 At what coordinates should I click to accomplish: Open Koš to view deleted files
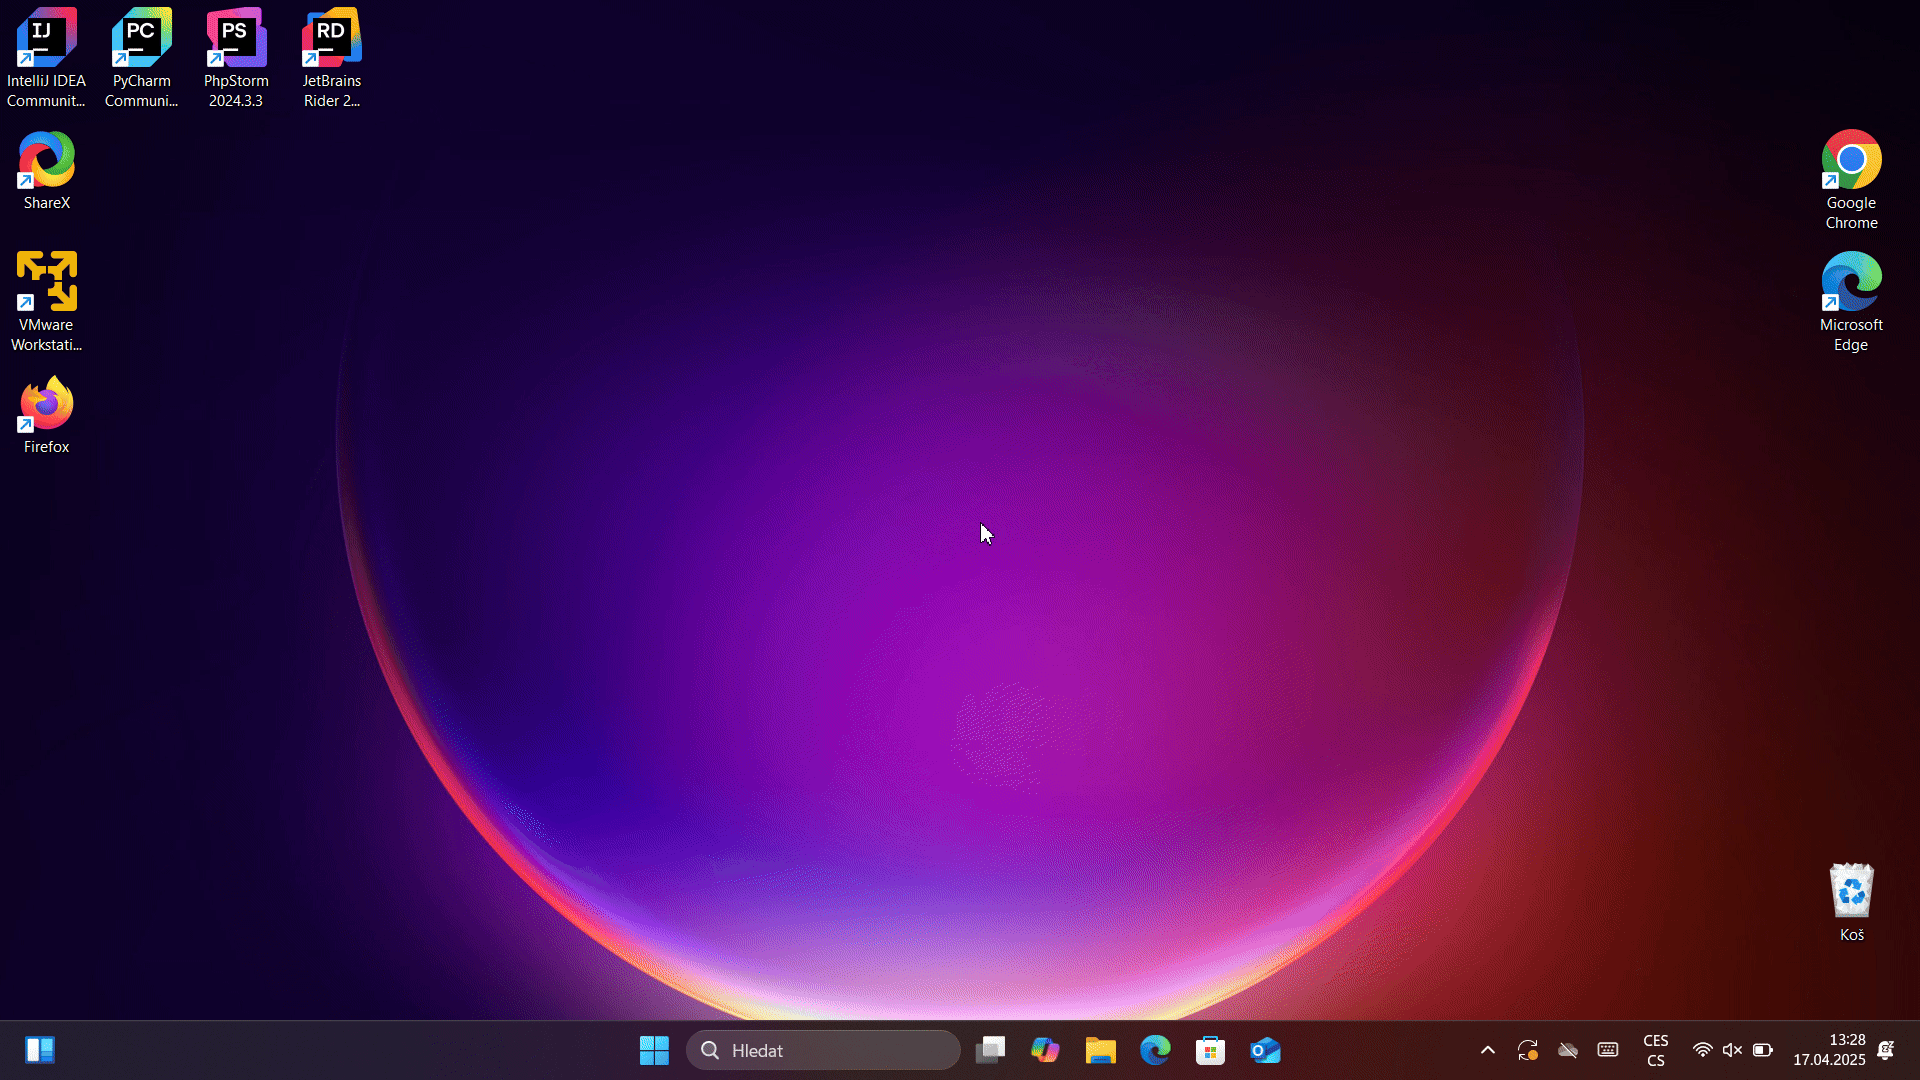[1851, 890]
